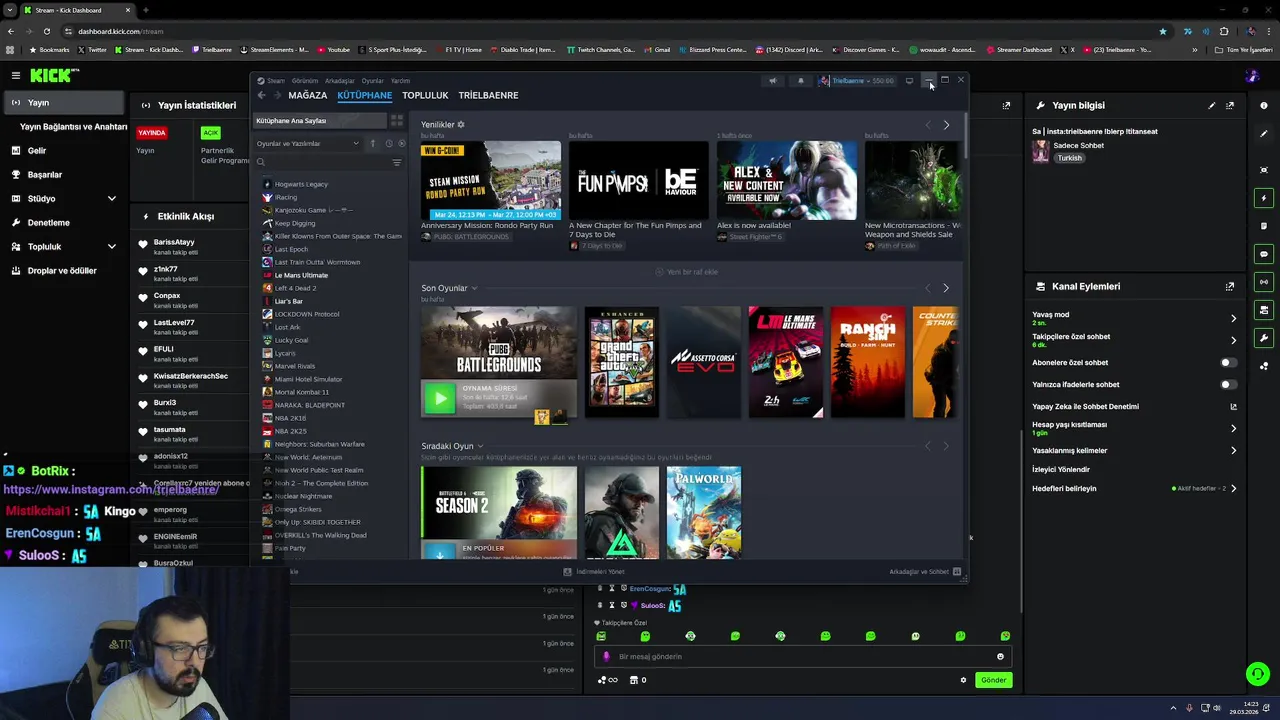Expand Yasaklanmış kelimeler settings

coord(1233,451)
